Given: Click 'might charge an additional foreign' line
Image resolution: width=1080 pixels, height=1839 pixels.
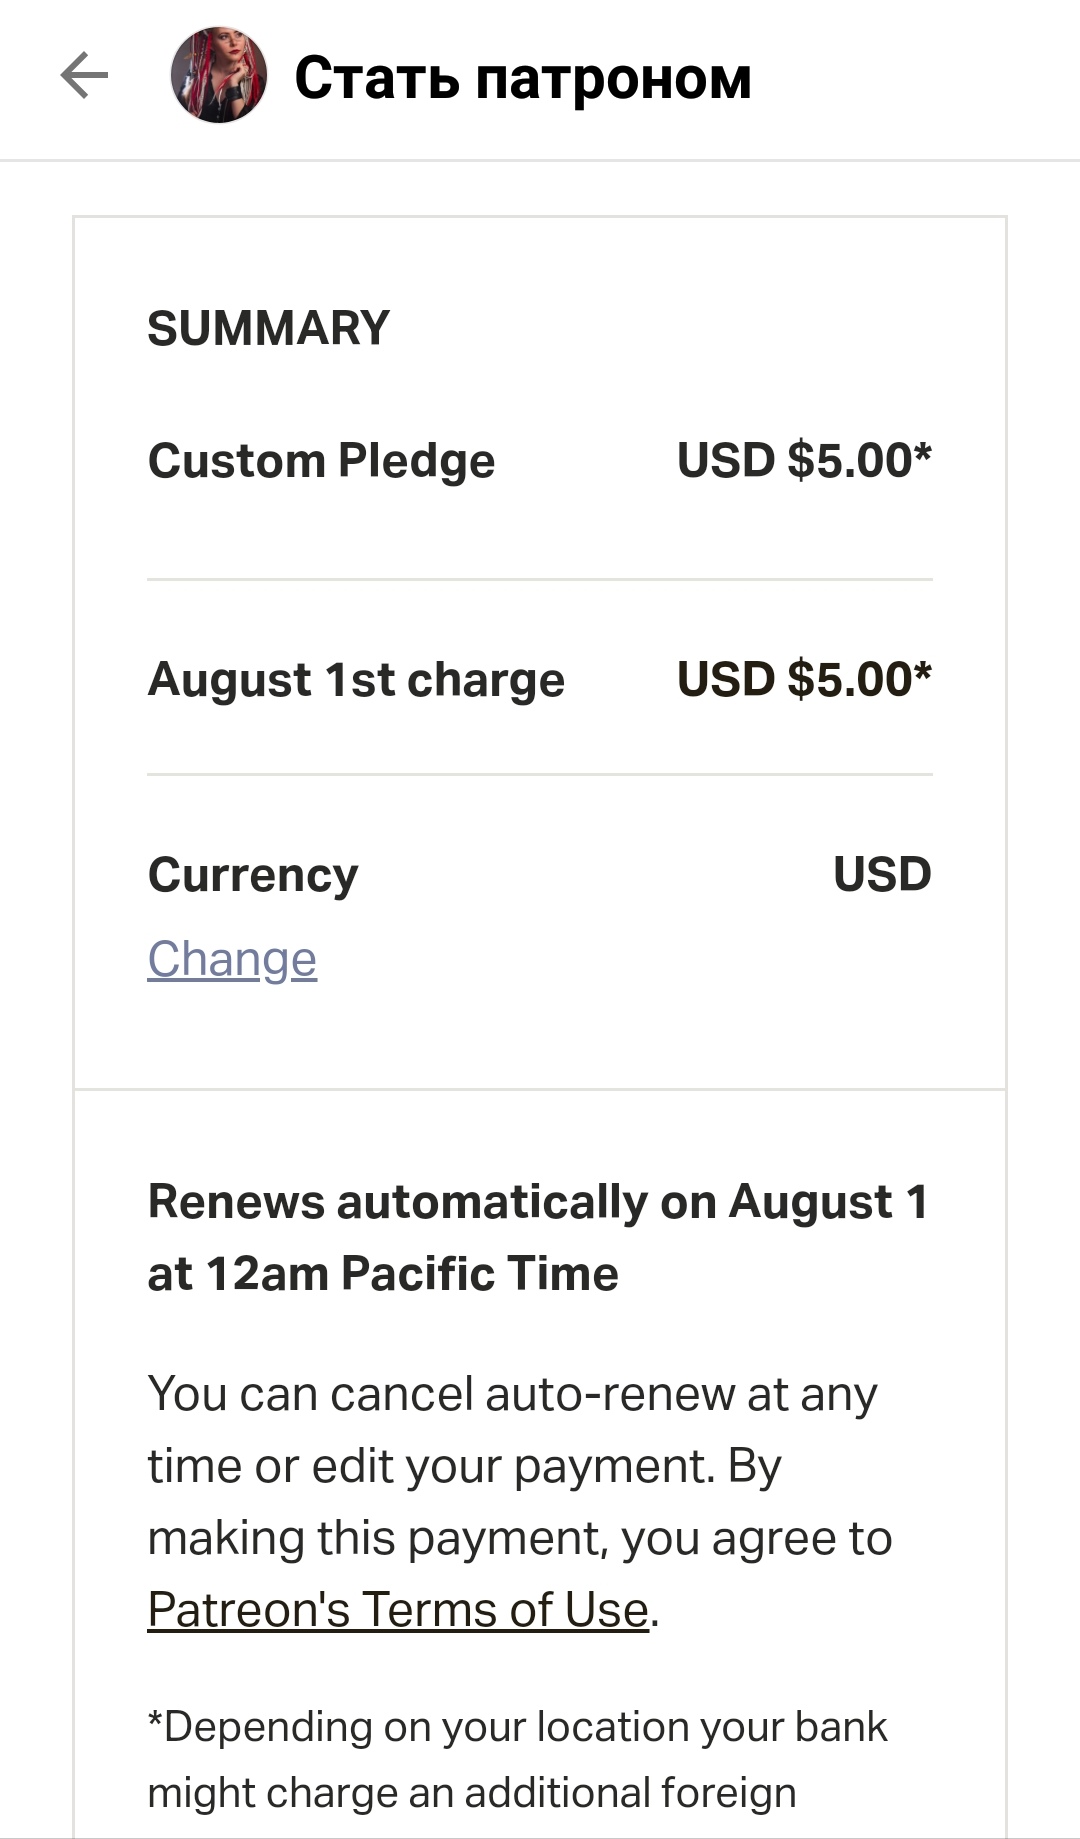Looking at the screenshot, I should tap(472, 1793).
